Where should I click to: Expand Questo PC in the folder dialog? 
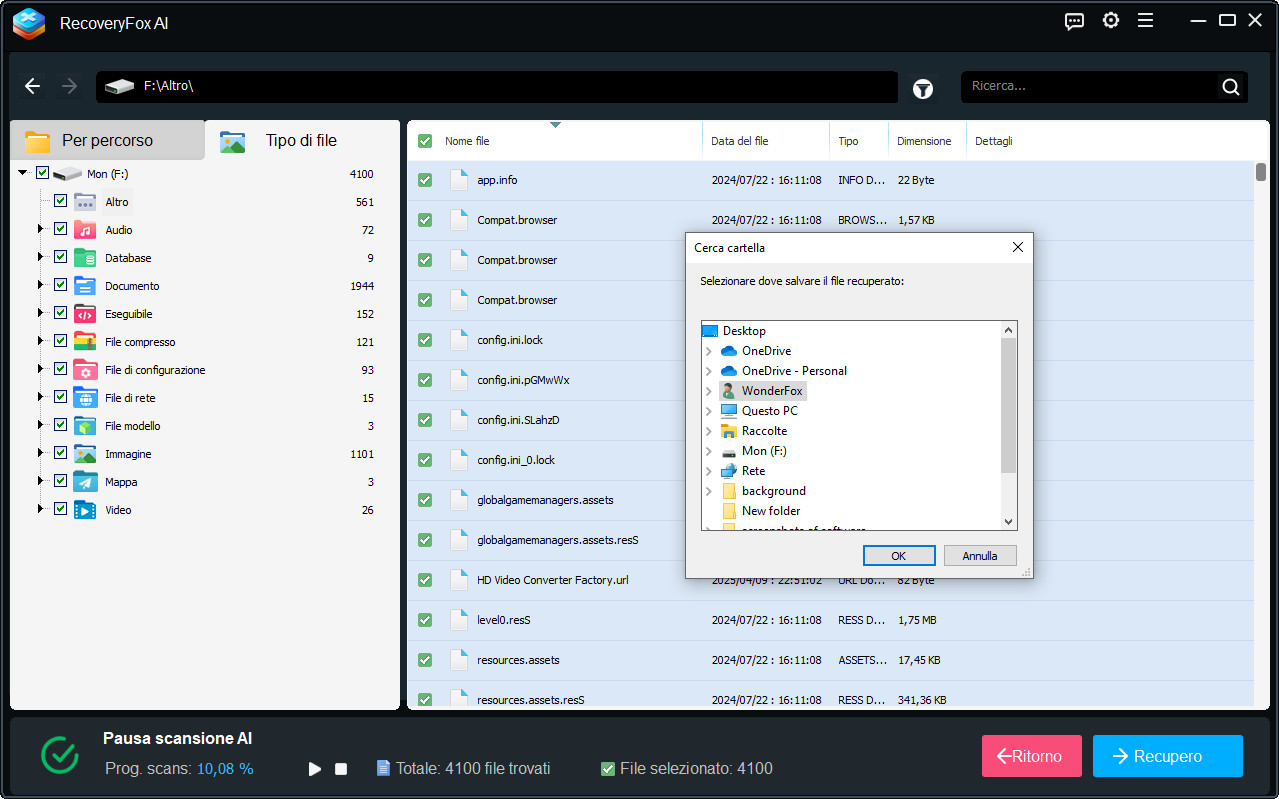point(709,411)
